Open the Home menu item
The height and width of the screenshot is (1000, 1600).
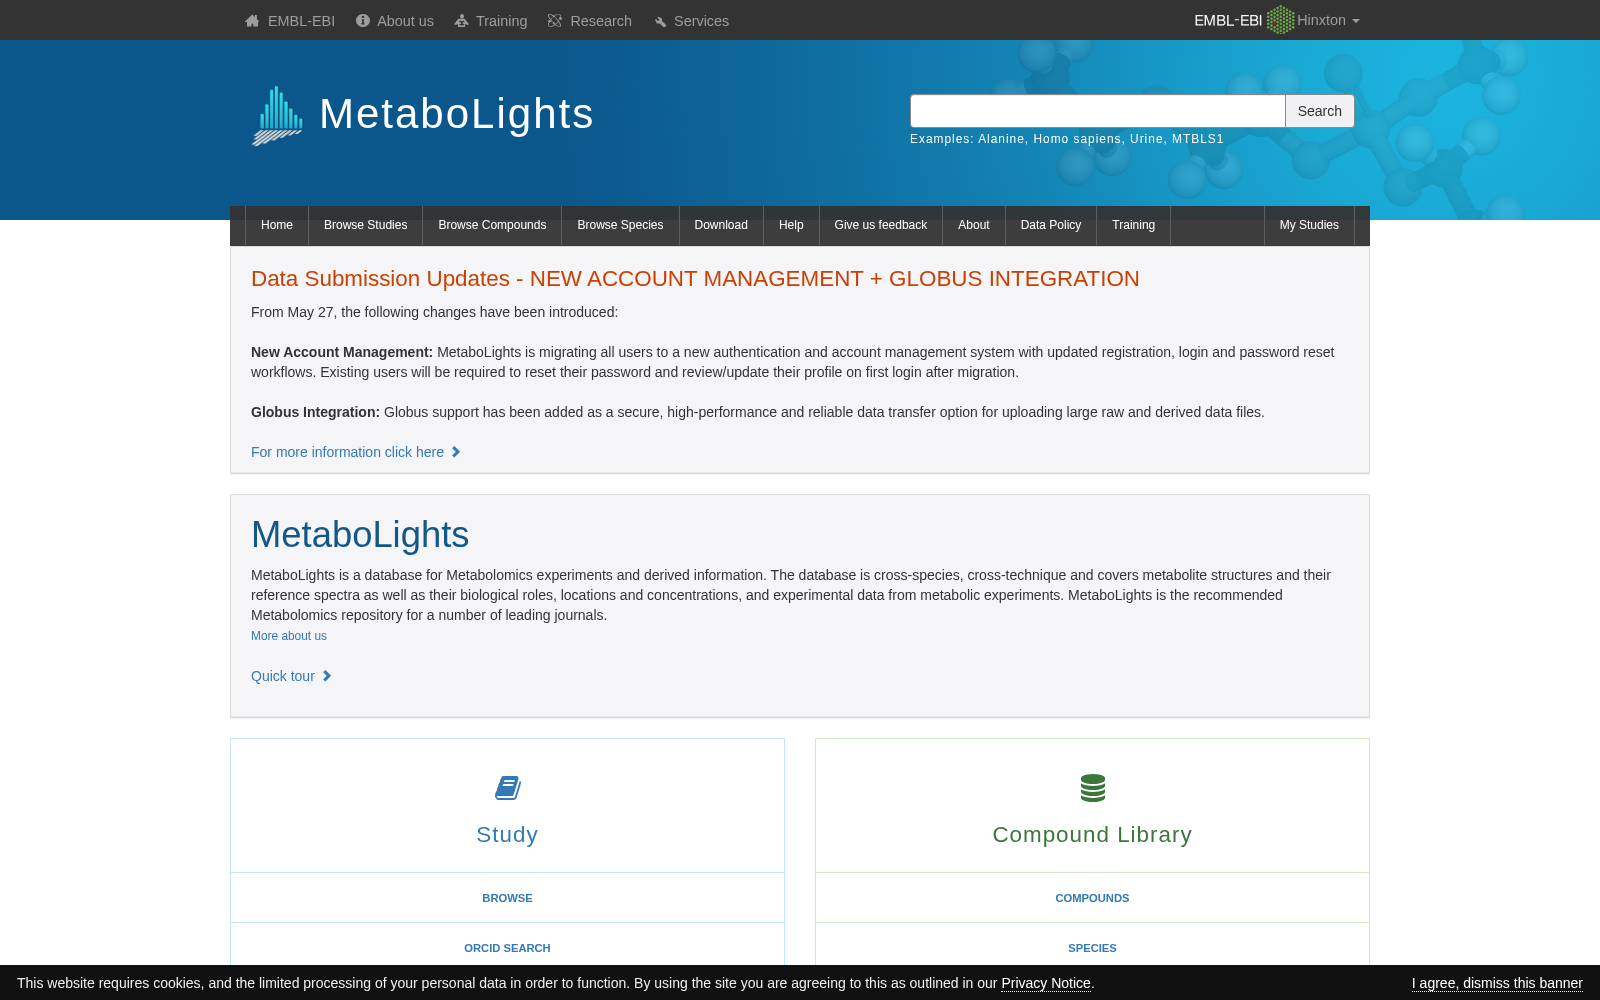click(x=277, y=225)
